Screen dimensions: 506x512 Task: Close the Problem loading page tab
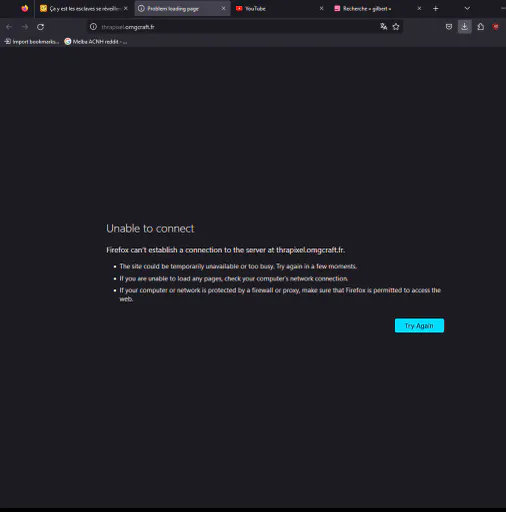[223, 8]
